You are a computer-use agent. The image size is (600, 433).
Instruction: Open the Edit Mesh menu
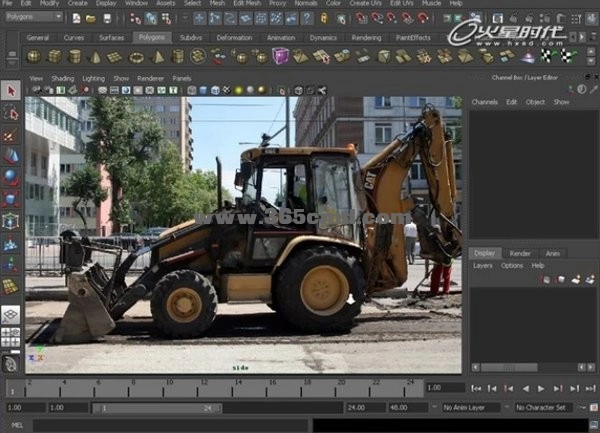pos(246,4)
